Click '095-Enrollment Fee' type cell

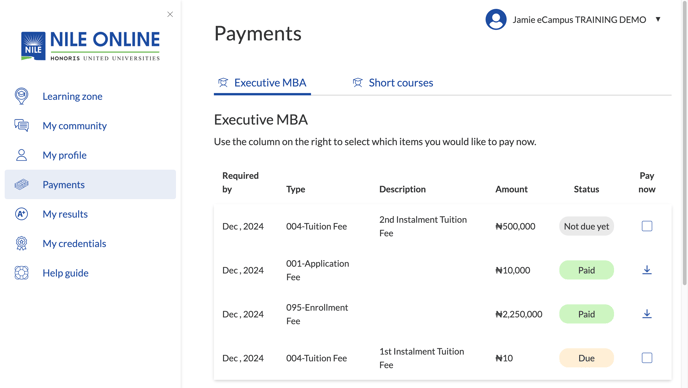317,314
